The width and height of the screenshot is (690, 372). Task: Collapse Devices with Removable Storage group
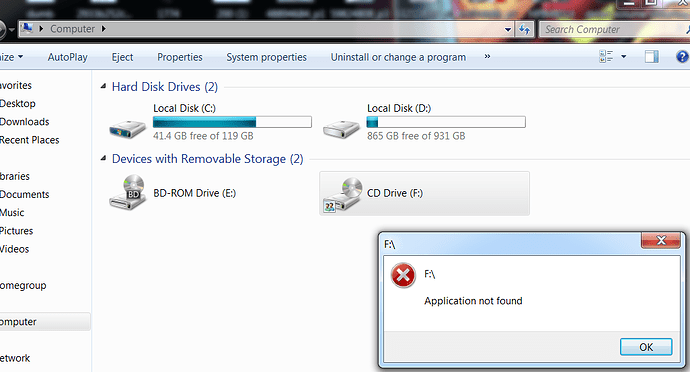pos(103,158)
